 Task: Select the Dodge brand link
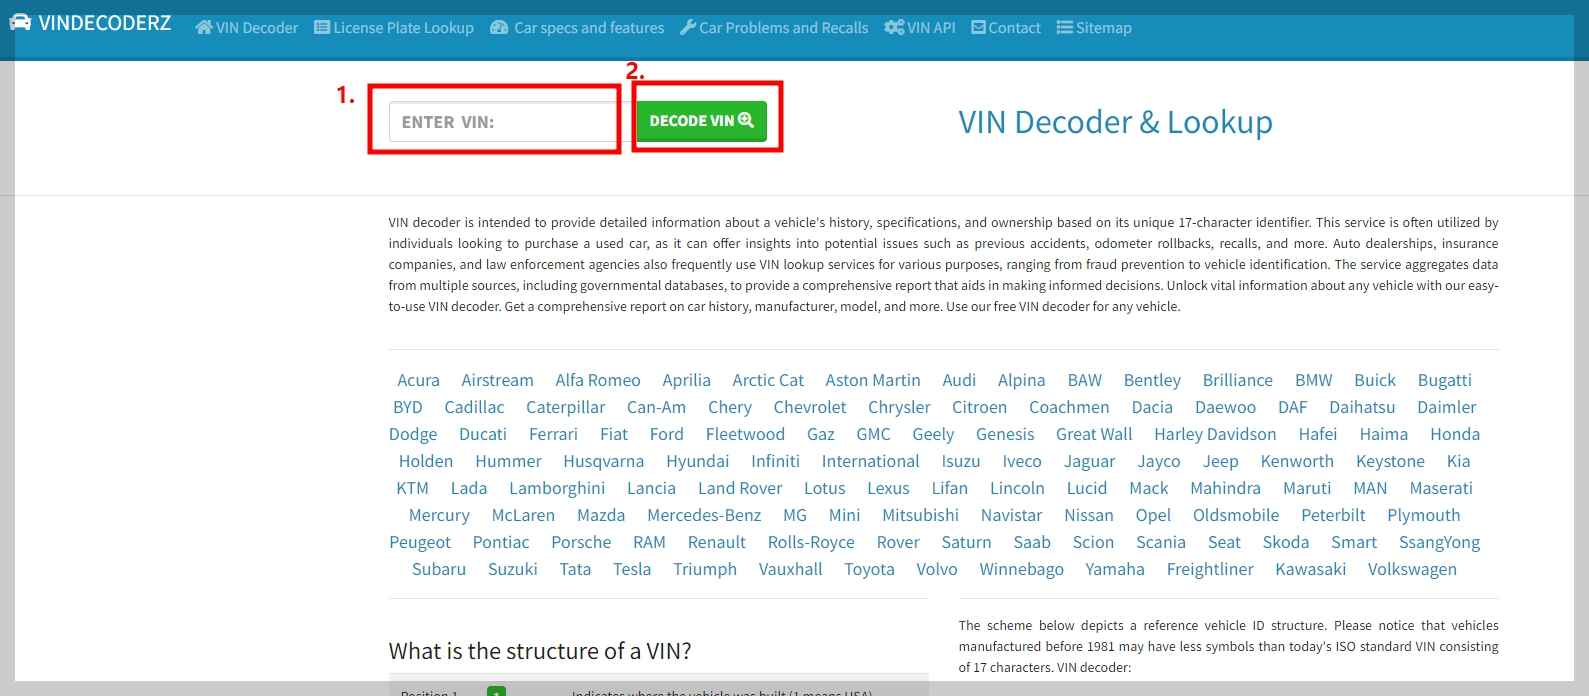click(413, 435)
